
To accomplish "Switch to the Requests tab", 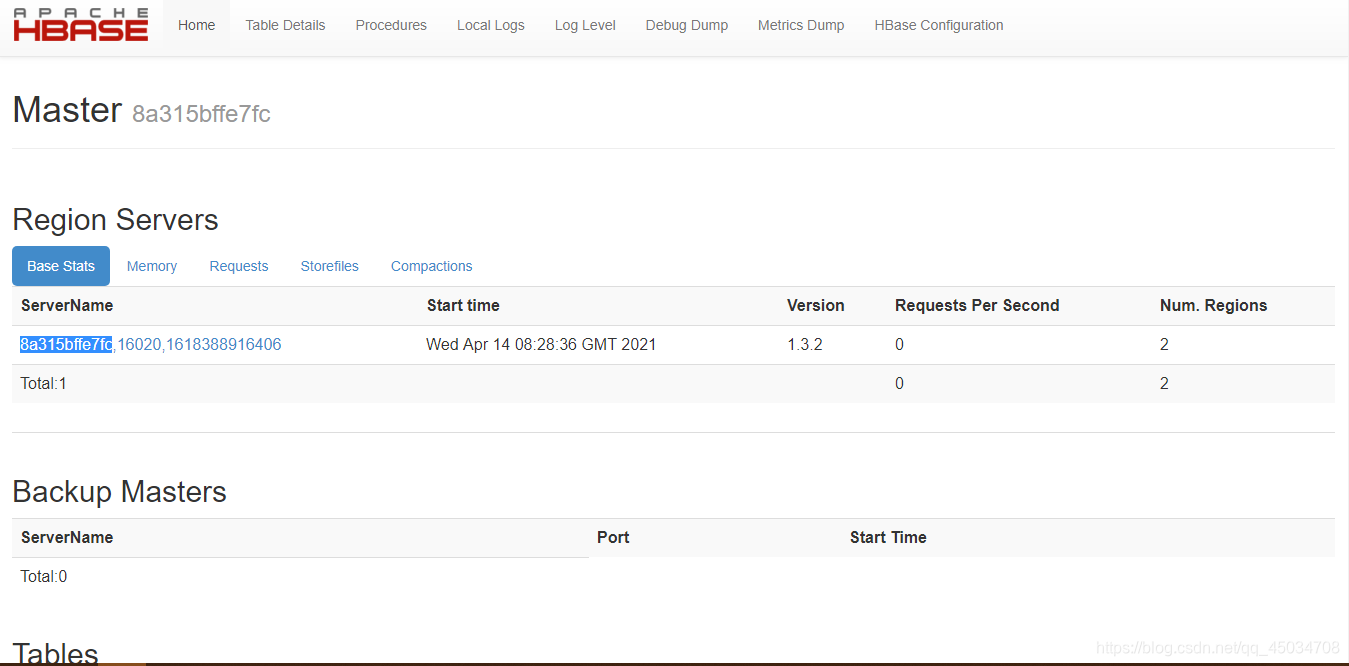I will click(x=239, y=266).
